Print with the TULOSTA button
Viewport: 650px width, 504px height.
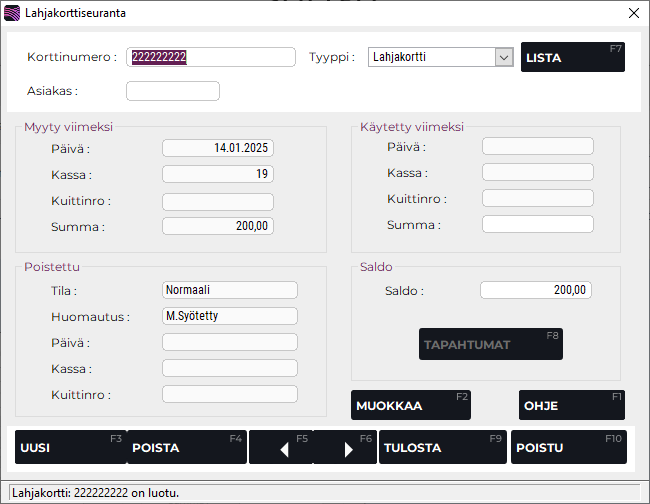click(442, 447)
